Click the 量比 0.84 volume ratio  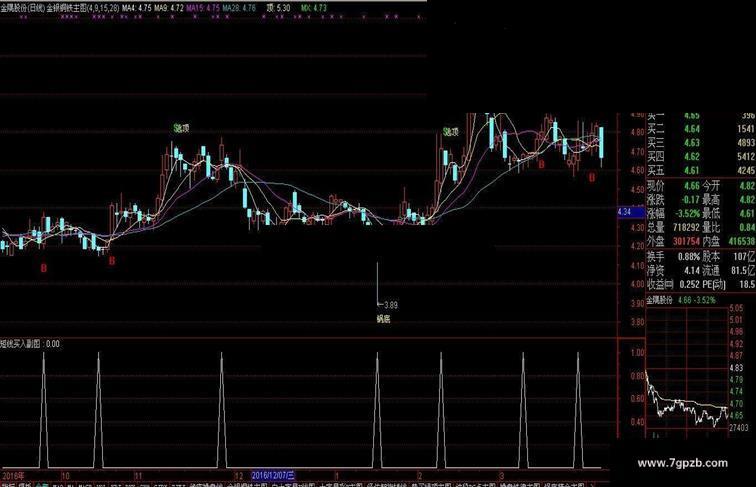(x=747, y=227)
